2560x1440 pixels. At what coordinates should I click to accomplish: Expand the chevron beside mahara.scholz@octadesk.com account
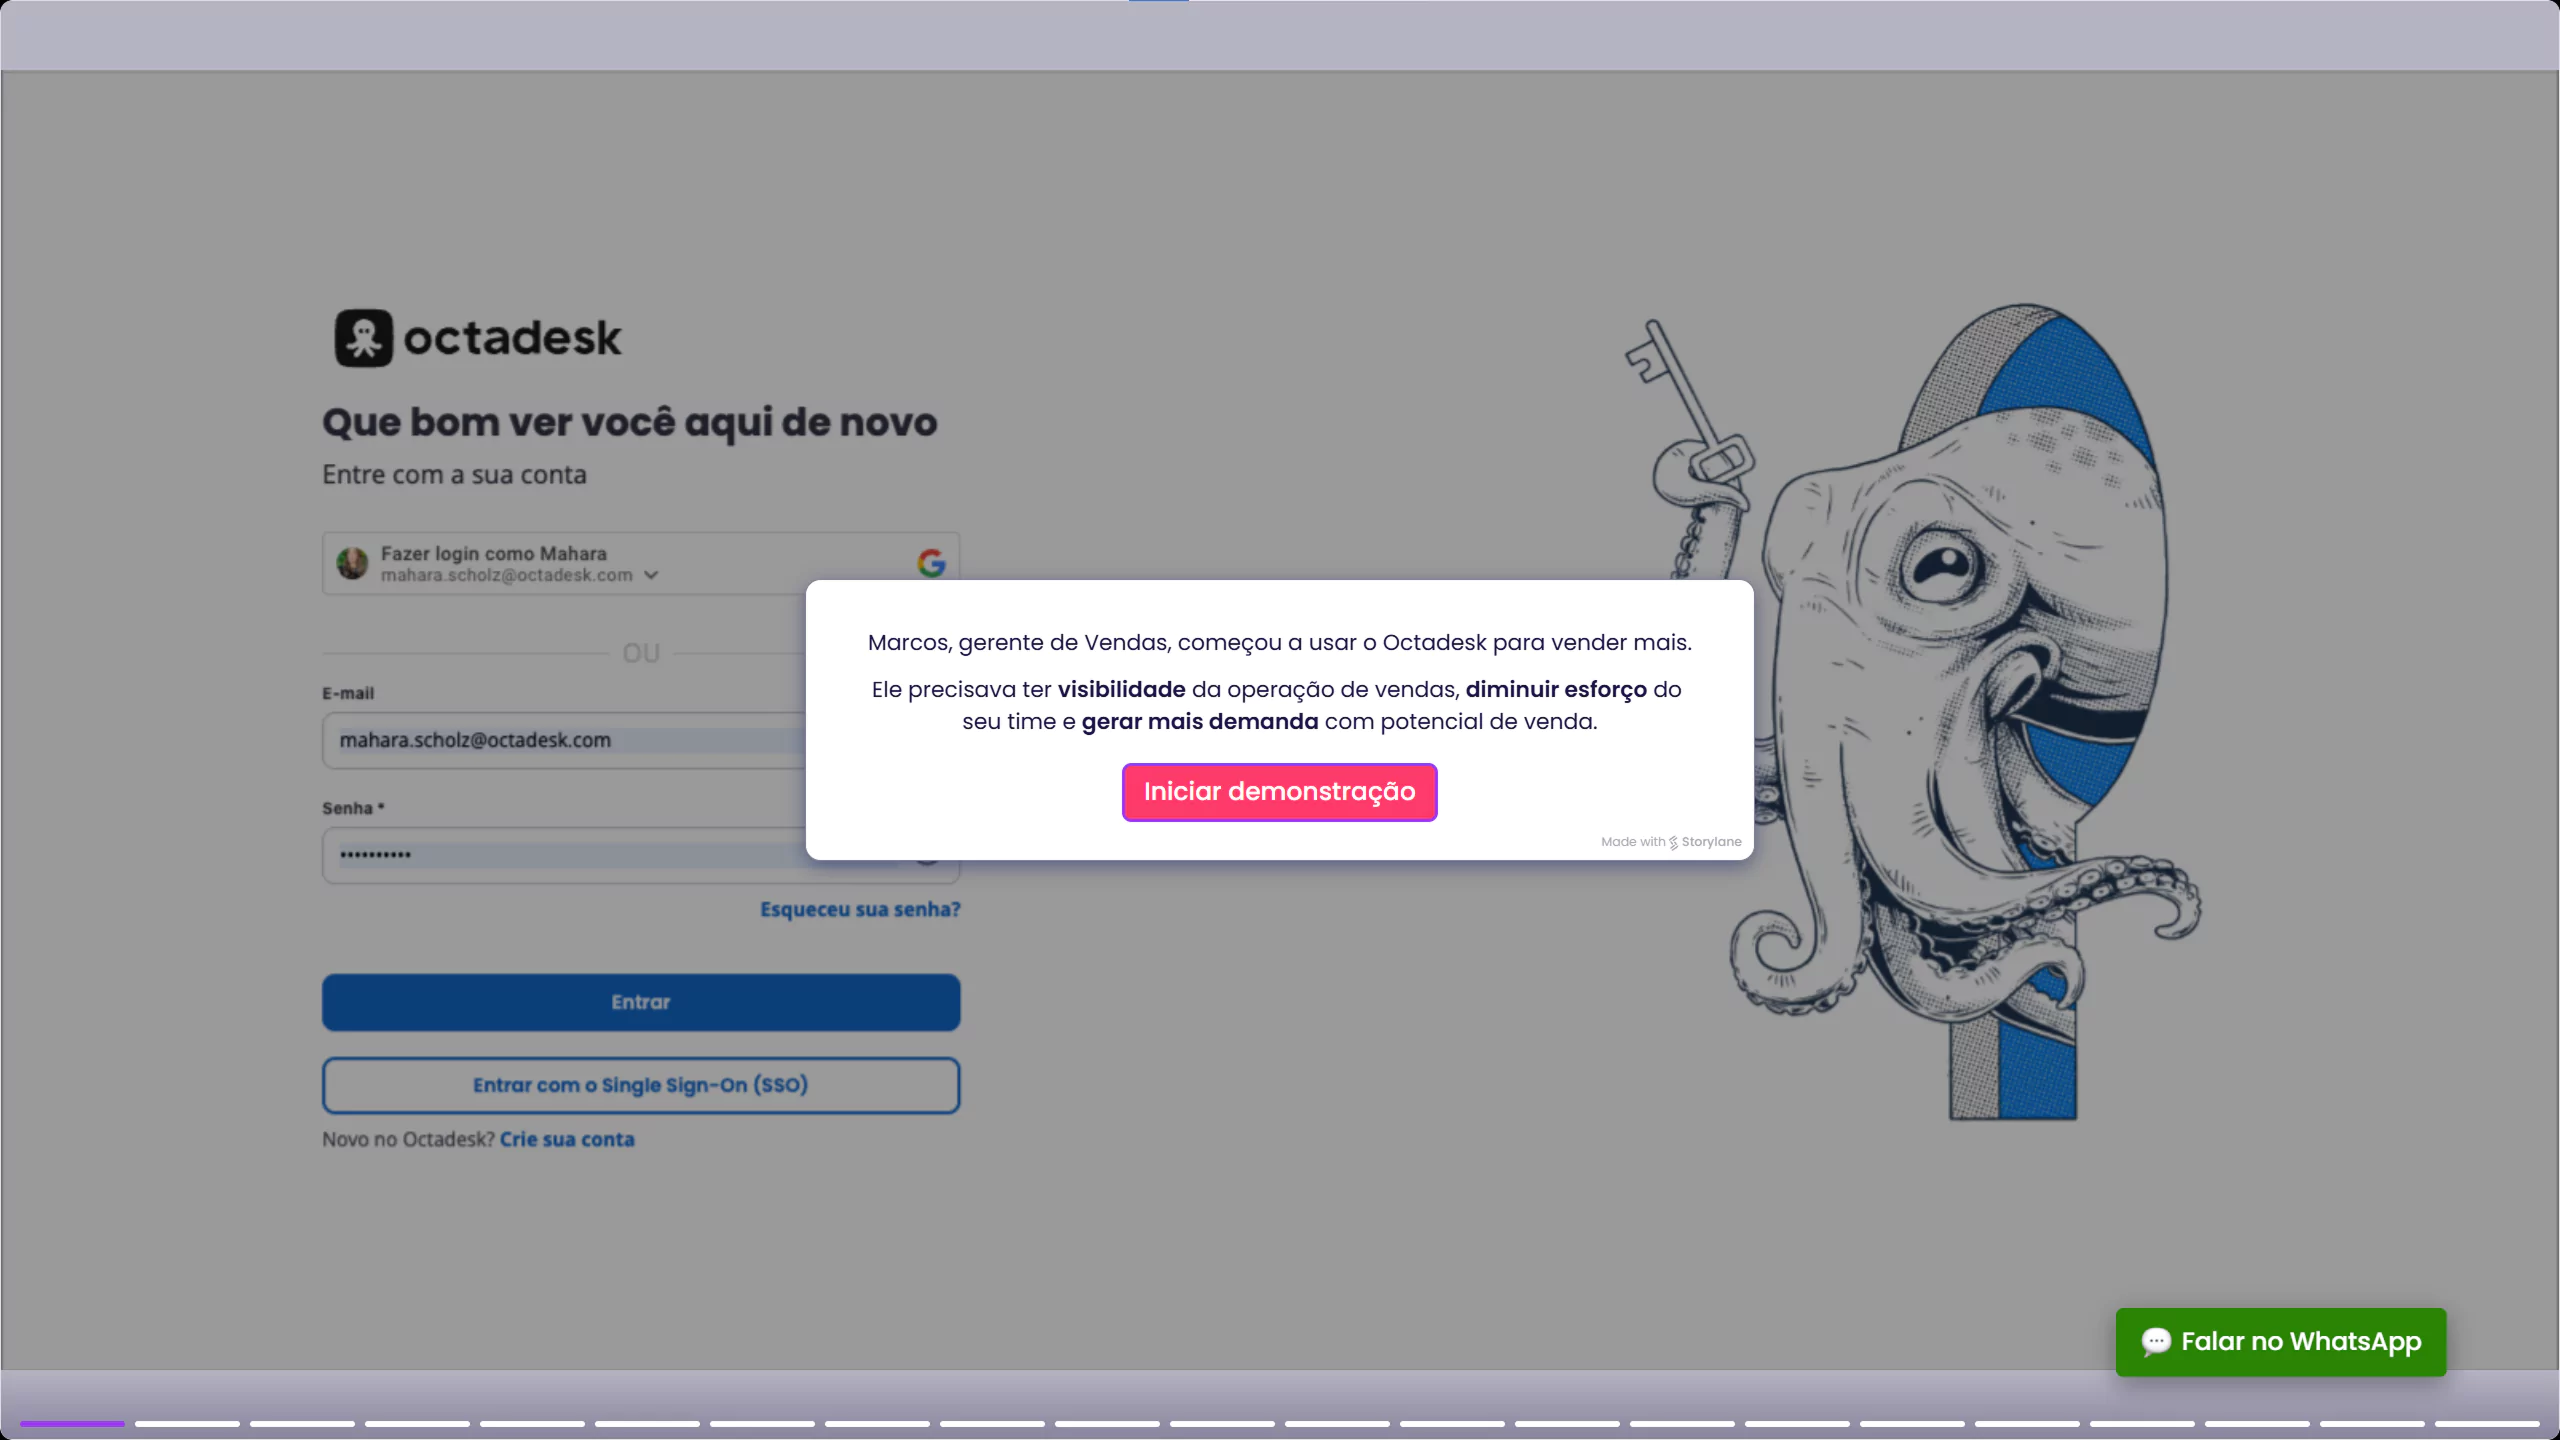pyautogui.click(x=652, y=575)
